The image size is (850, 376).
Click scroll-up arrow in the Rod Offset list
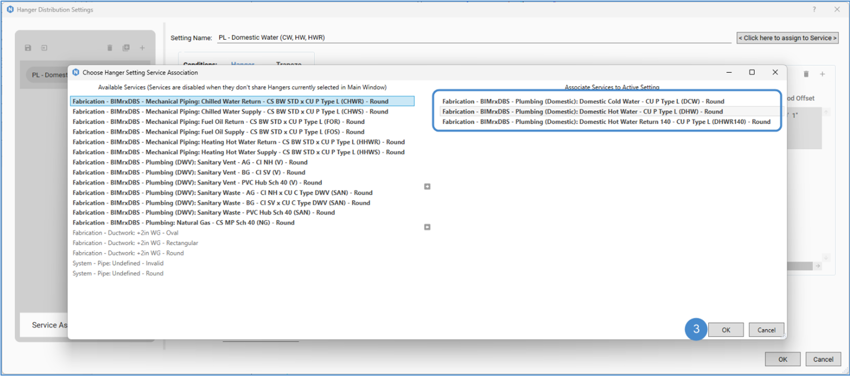(x=826, y=113)
